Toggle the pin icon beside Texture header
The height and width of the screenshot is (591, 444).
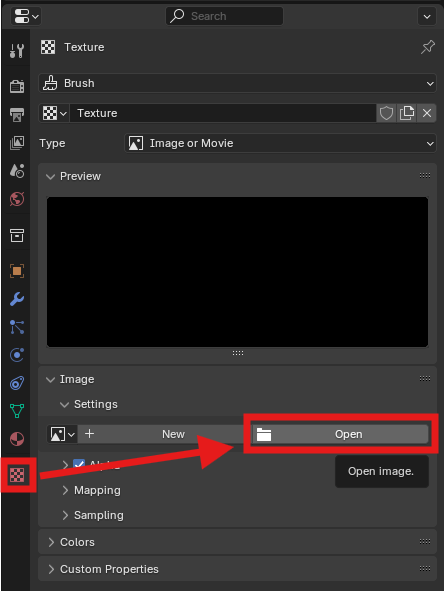[427, 47]
